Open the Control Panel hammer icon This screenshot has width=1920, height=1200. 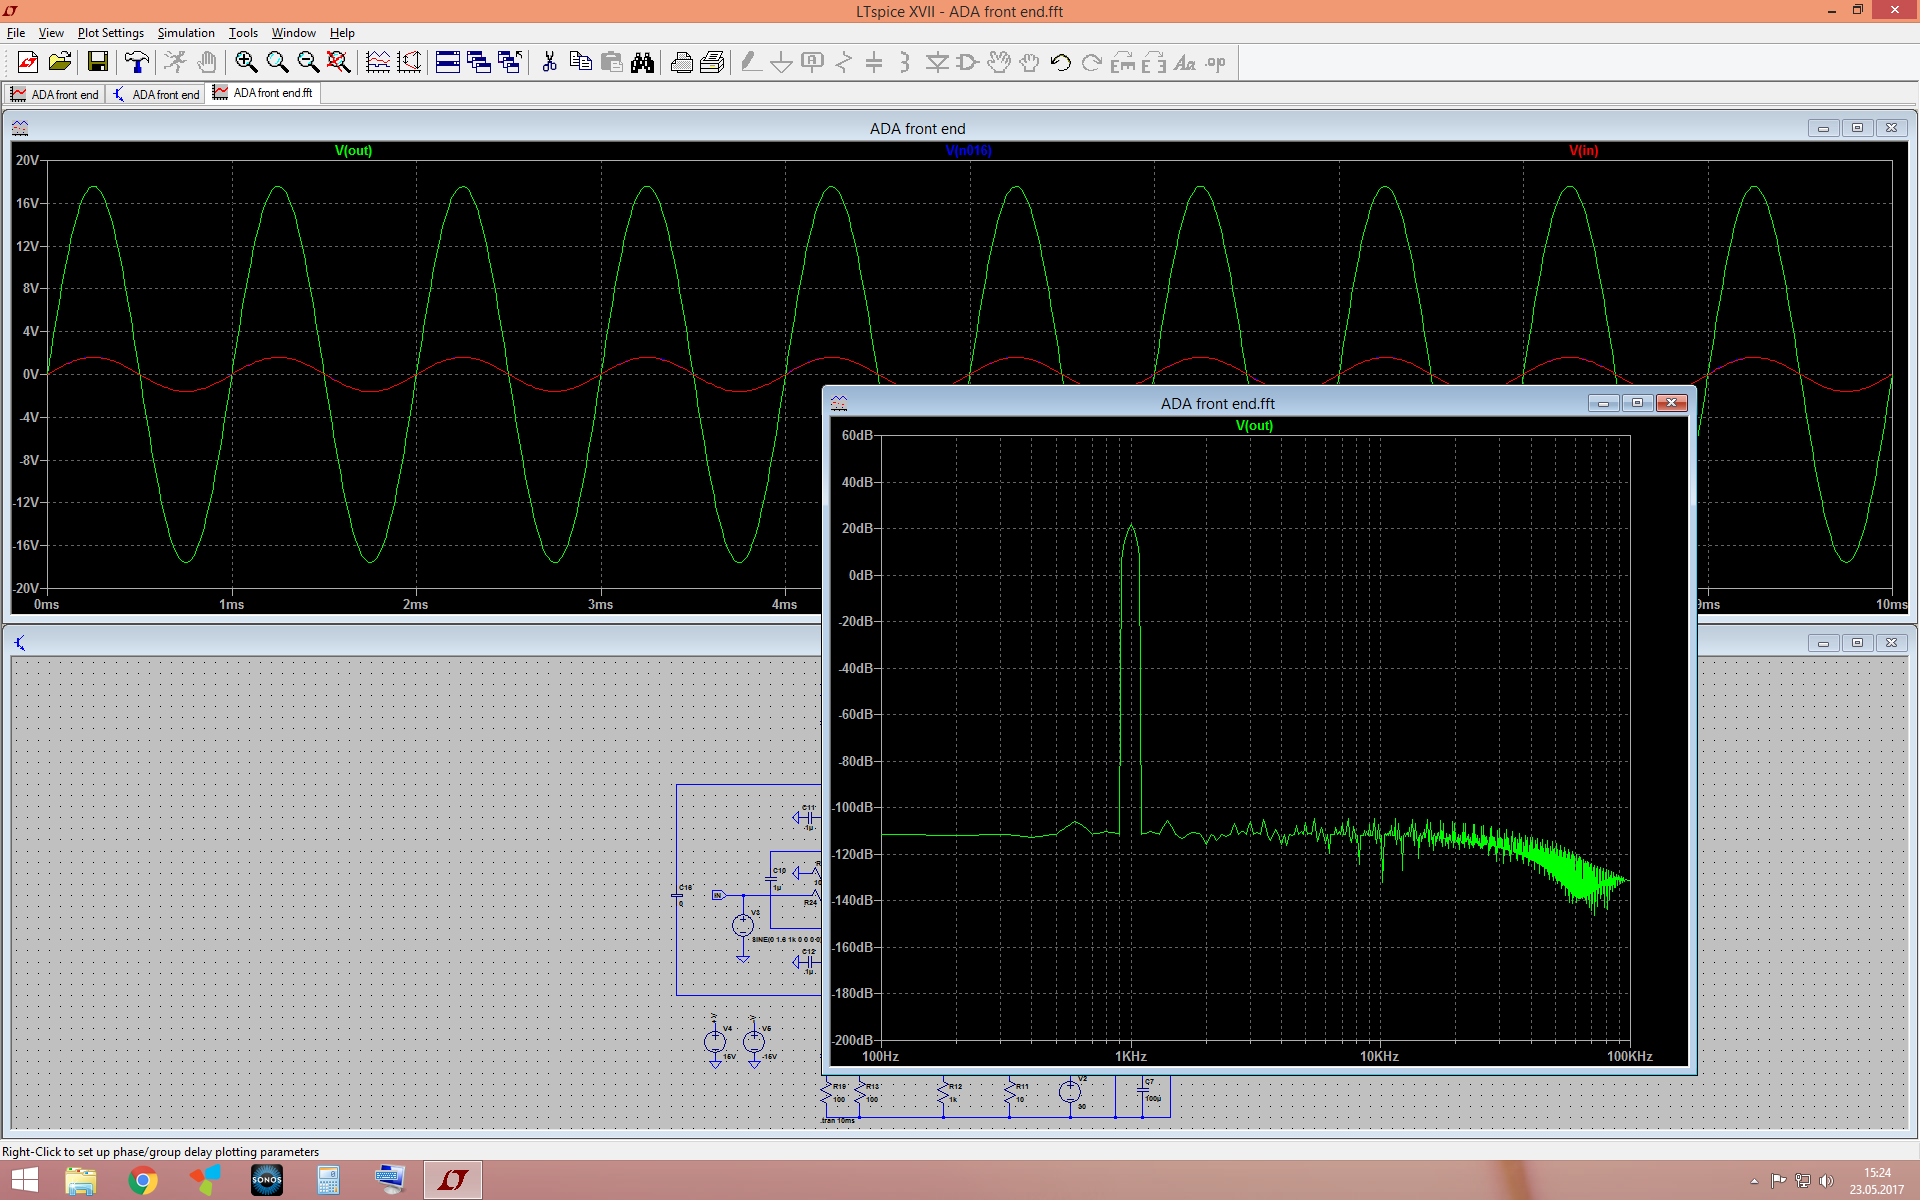[x=137, y=63]
